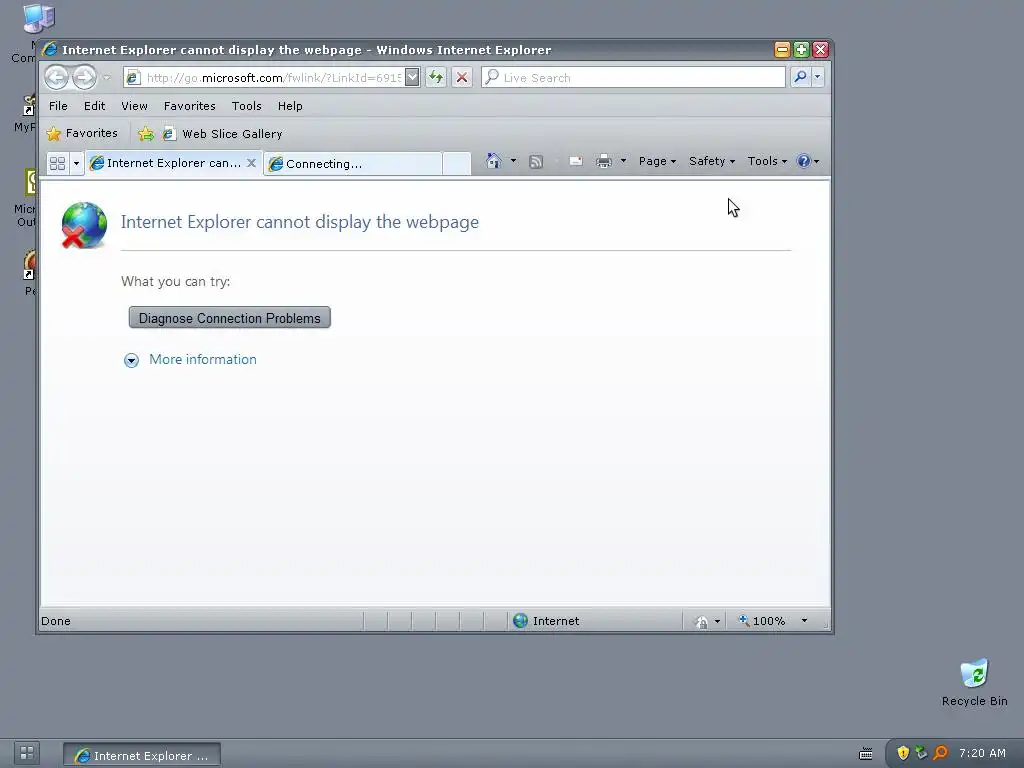
Task: Click the network connection tray icon
Action: (921, 753)
